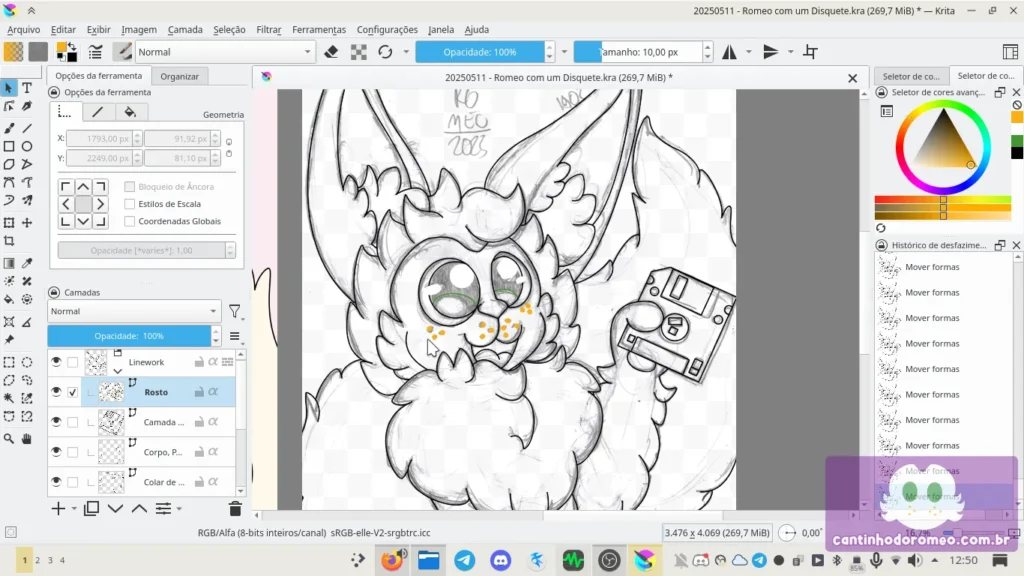Open the layer filter funnel icon
The image size is (1024, 576).
(234, 312)
